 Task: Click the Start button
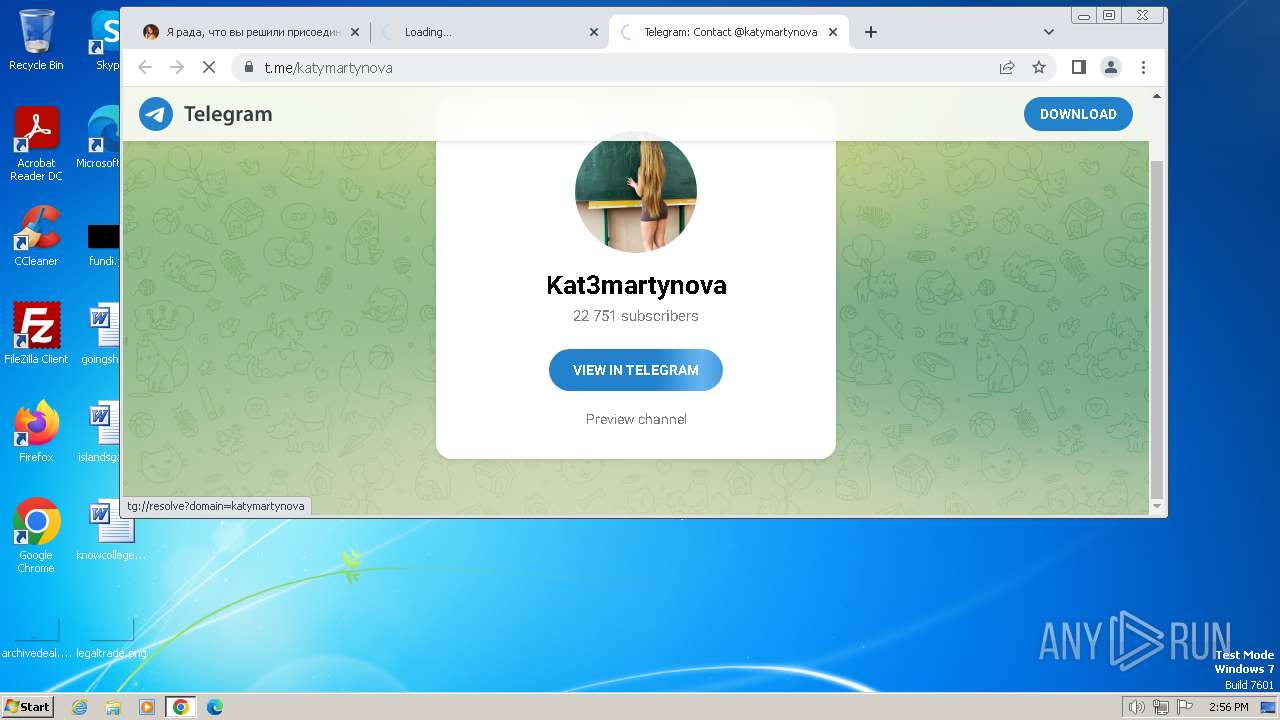pos(27,706)
